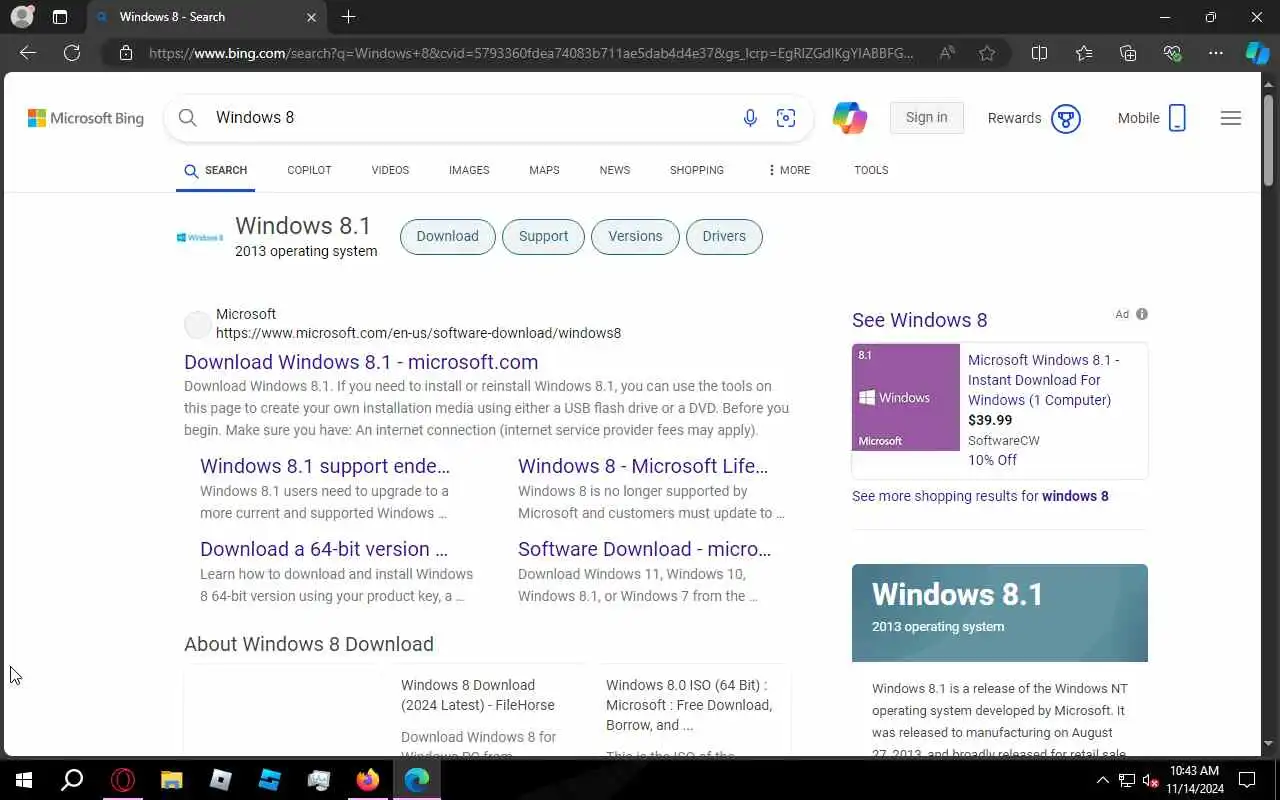This screenshot has width=1280, height=800.
Task: Show hidden tray icons chevron
Action: coord(1102,780)
